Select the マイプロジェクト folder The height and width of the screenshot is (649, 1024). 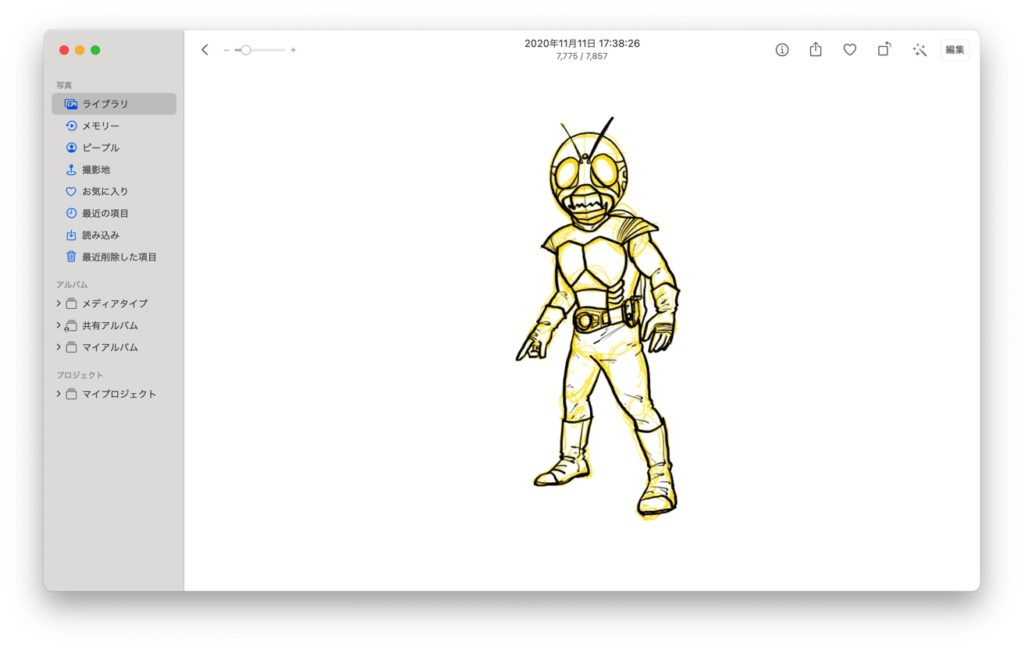(114, 394)
